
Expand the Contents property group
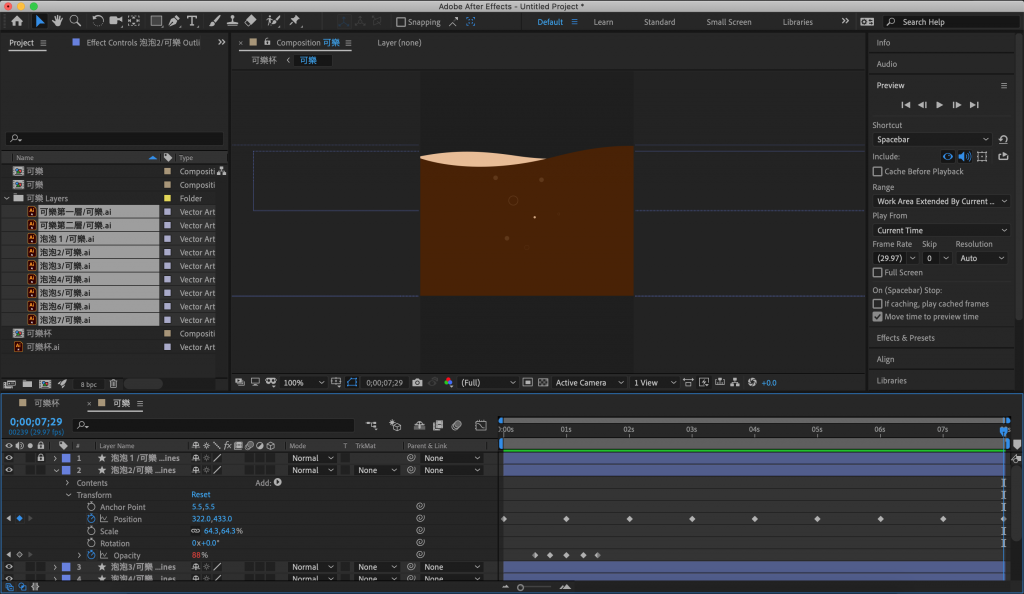coord(69,483)
